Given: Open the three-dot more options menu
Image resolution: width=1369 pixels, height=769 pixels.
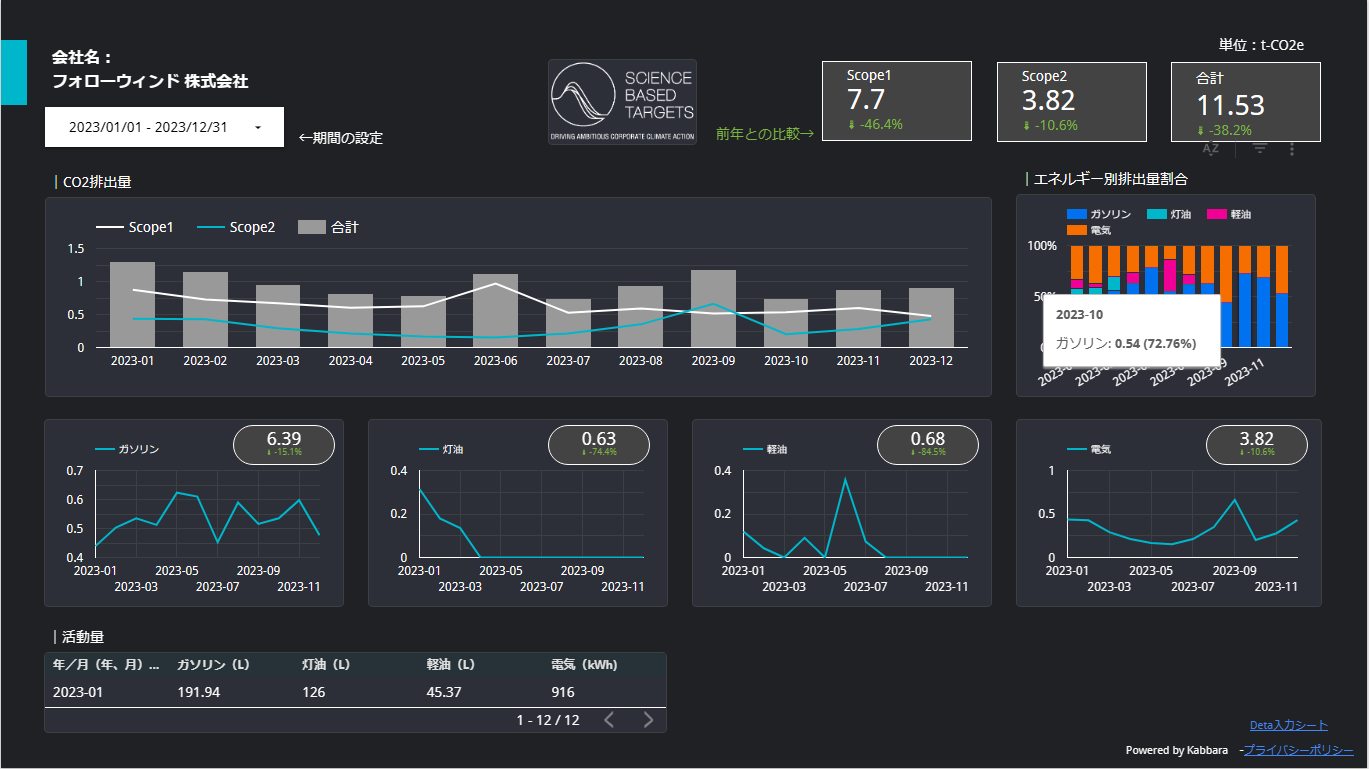Looking at the screenshot, I should (x=1292, y=149).
